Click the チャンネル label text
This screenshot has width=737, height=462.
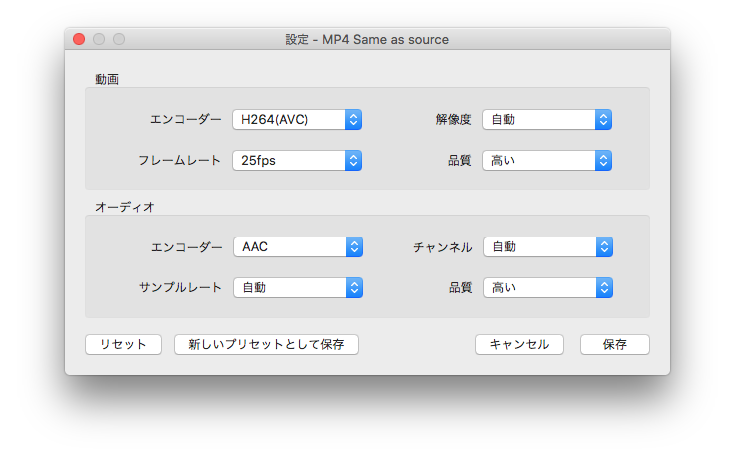point(442,247)
